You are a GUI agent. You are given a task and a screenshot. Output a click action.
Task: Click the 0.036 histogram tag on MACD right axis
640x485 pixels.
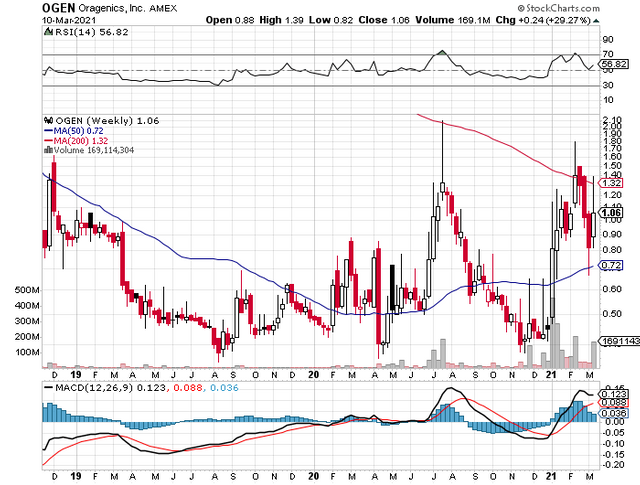tap(615, 413)
